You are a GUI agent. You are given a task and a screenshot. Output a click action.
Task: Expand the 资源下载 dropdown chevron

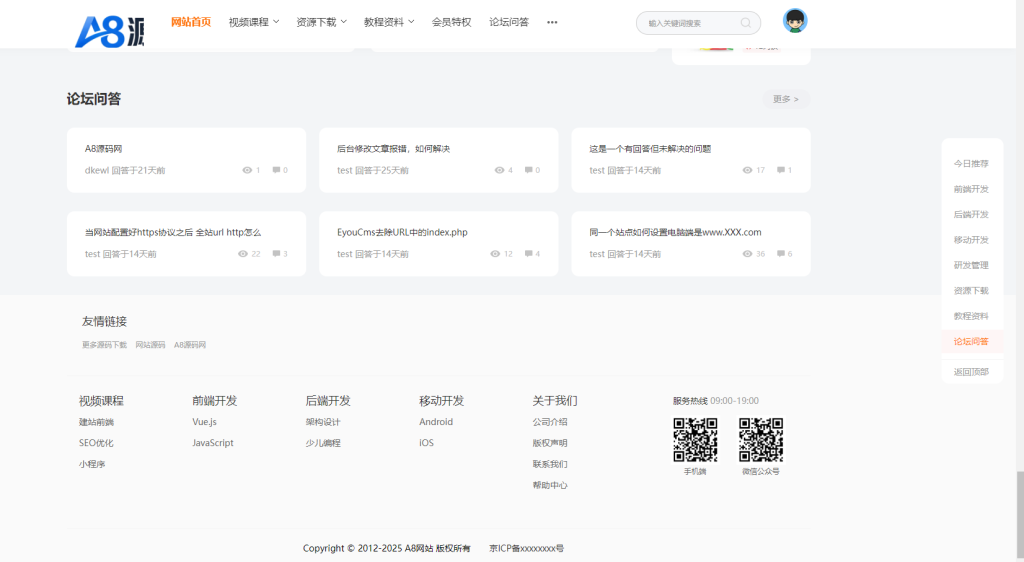pos(344,22)
